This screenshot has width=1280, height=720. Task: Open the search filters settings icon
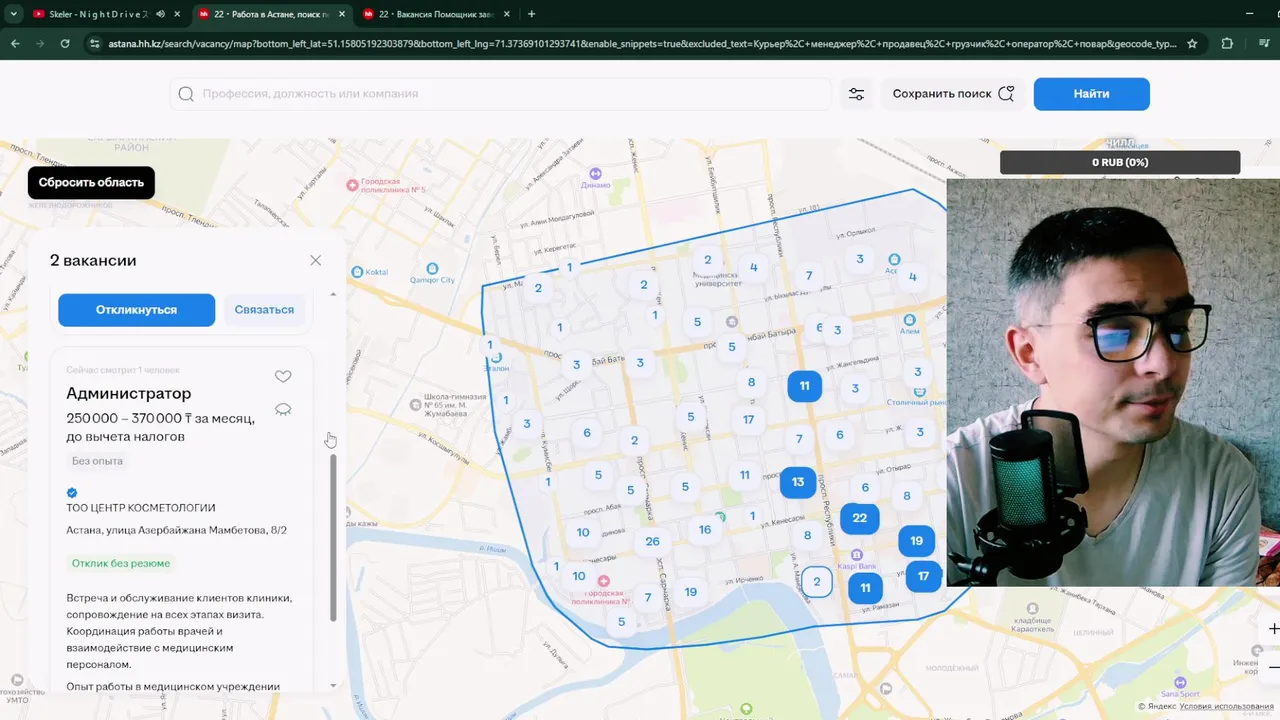(856, 94)
